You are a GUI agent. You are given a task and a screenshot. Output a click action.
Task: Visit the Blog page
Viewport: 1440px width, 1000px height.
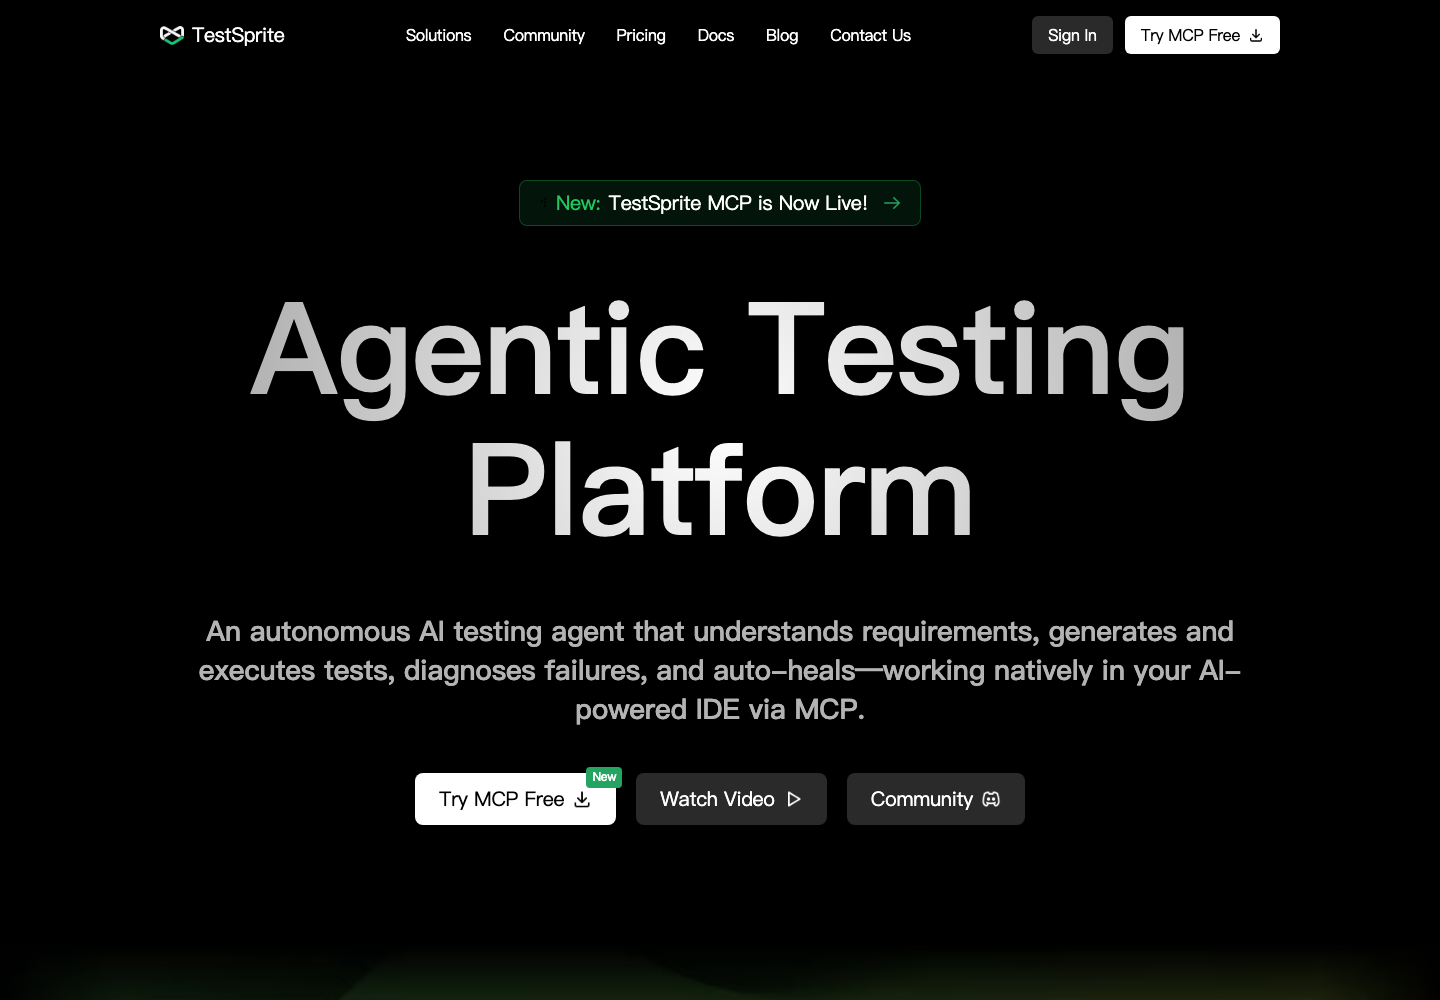pyautogui.click(x=782, y=35)
